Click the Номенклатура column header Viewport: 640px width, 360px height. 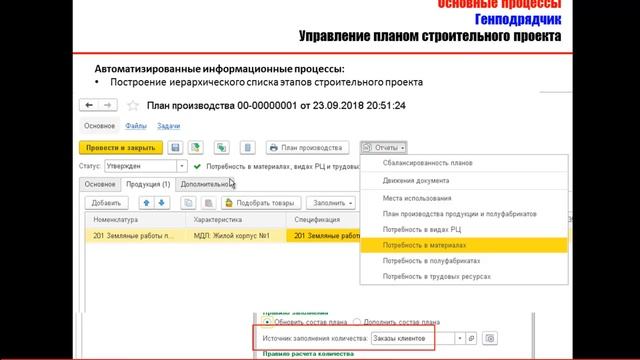(x=136, y=220)
